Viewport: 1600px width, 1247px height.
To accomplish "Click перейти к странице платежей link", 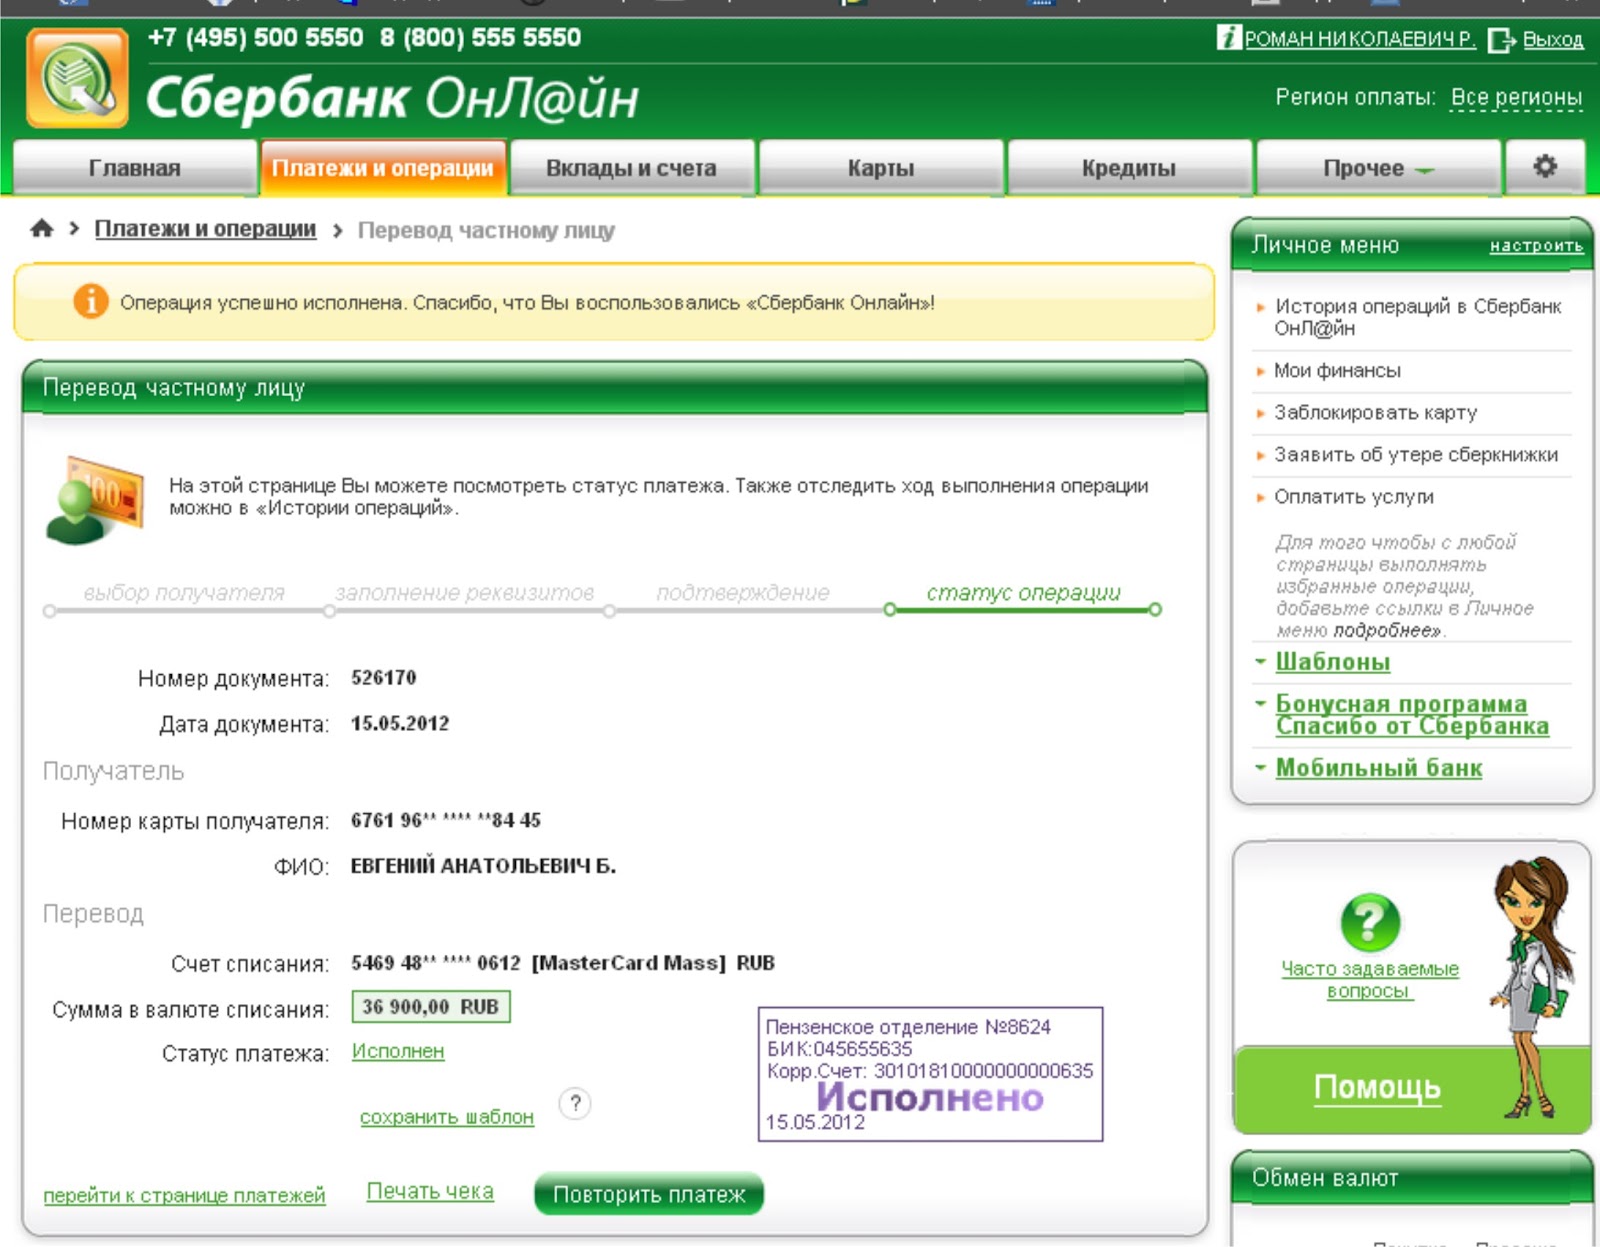I will pyautogui.click(x=184, y=1195).
